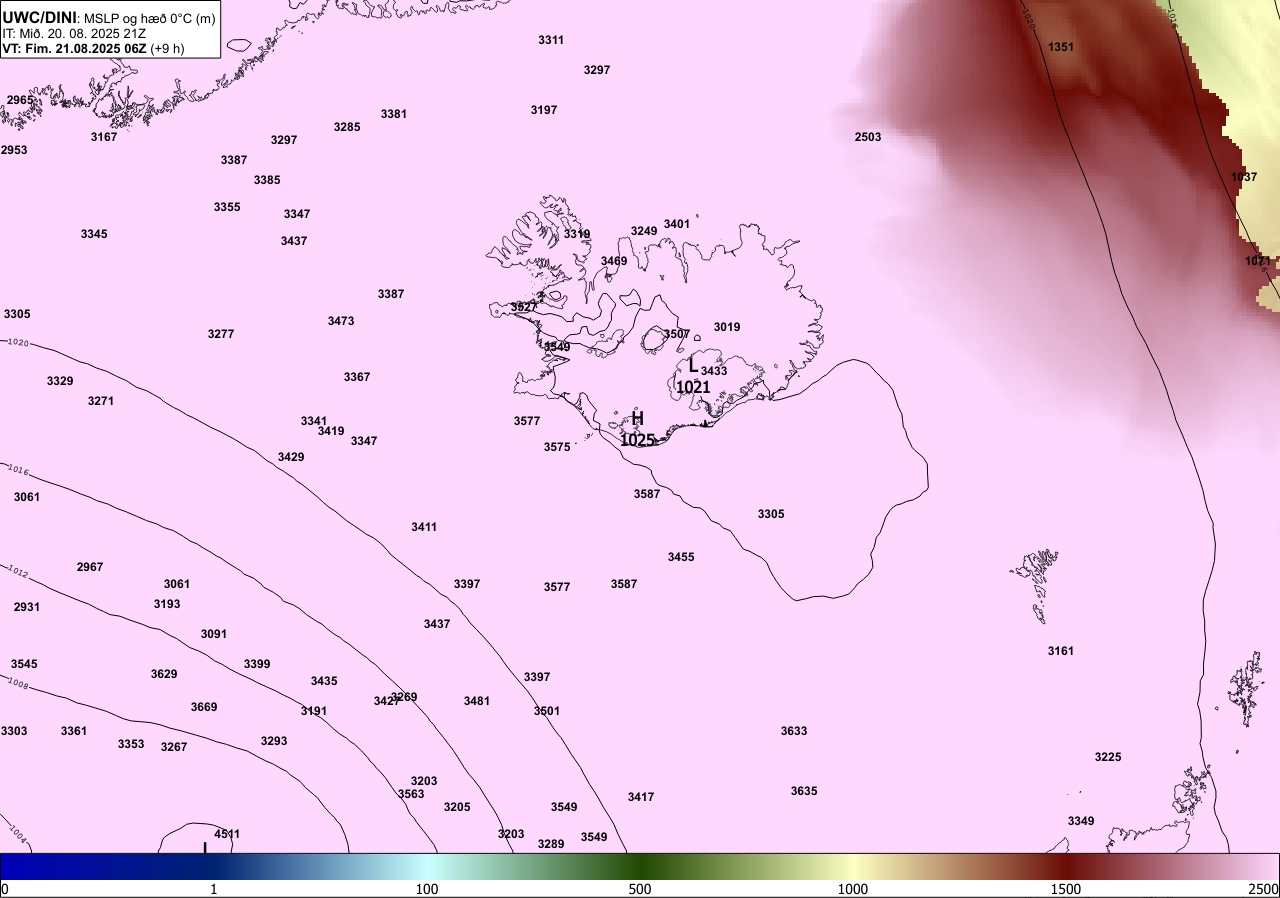This screenshot has height=898, width=1280.
Task: Click the 2953 height value
Action: pyautogui.click(x=14, y=150)
